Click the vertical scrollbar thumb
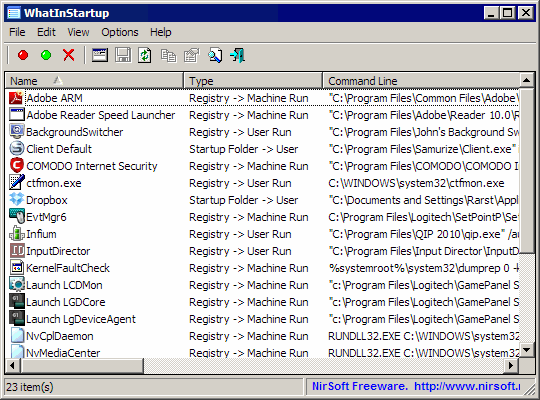The width and height of the screenshot is (540, 400). click(x=526, y=171)
